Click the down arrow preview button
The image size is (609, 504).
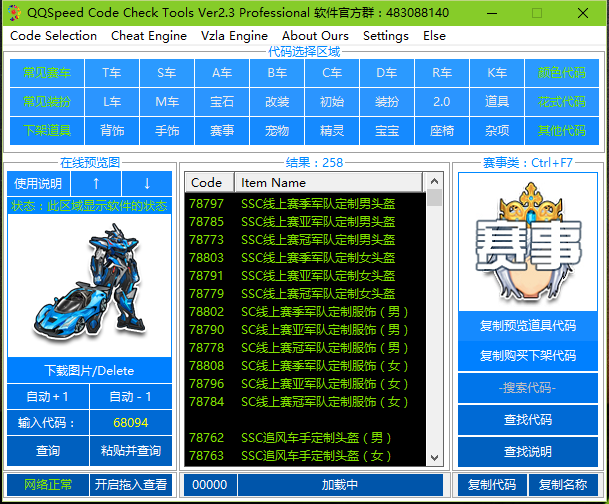147,183
